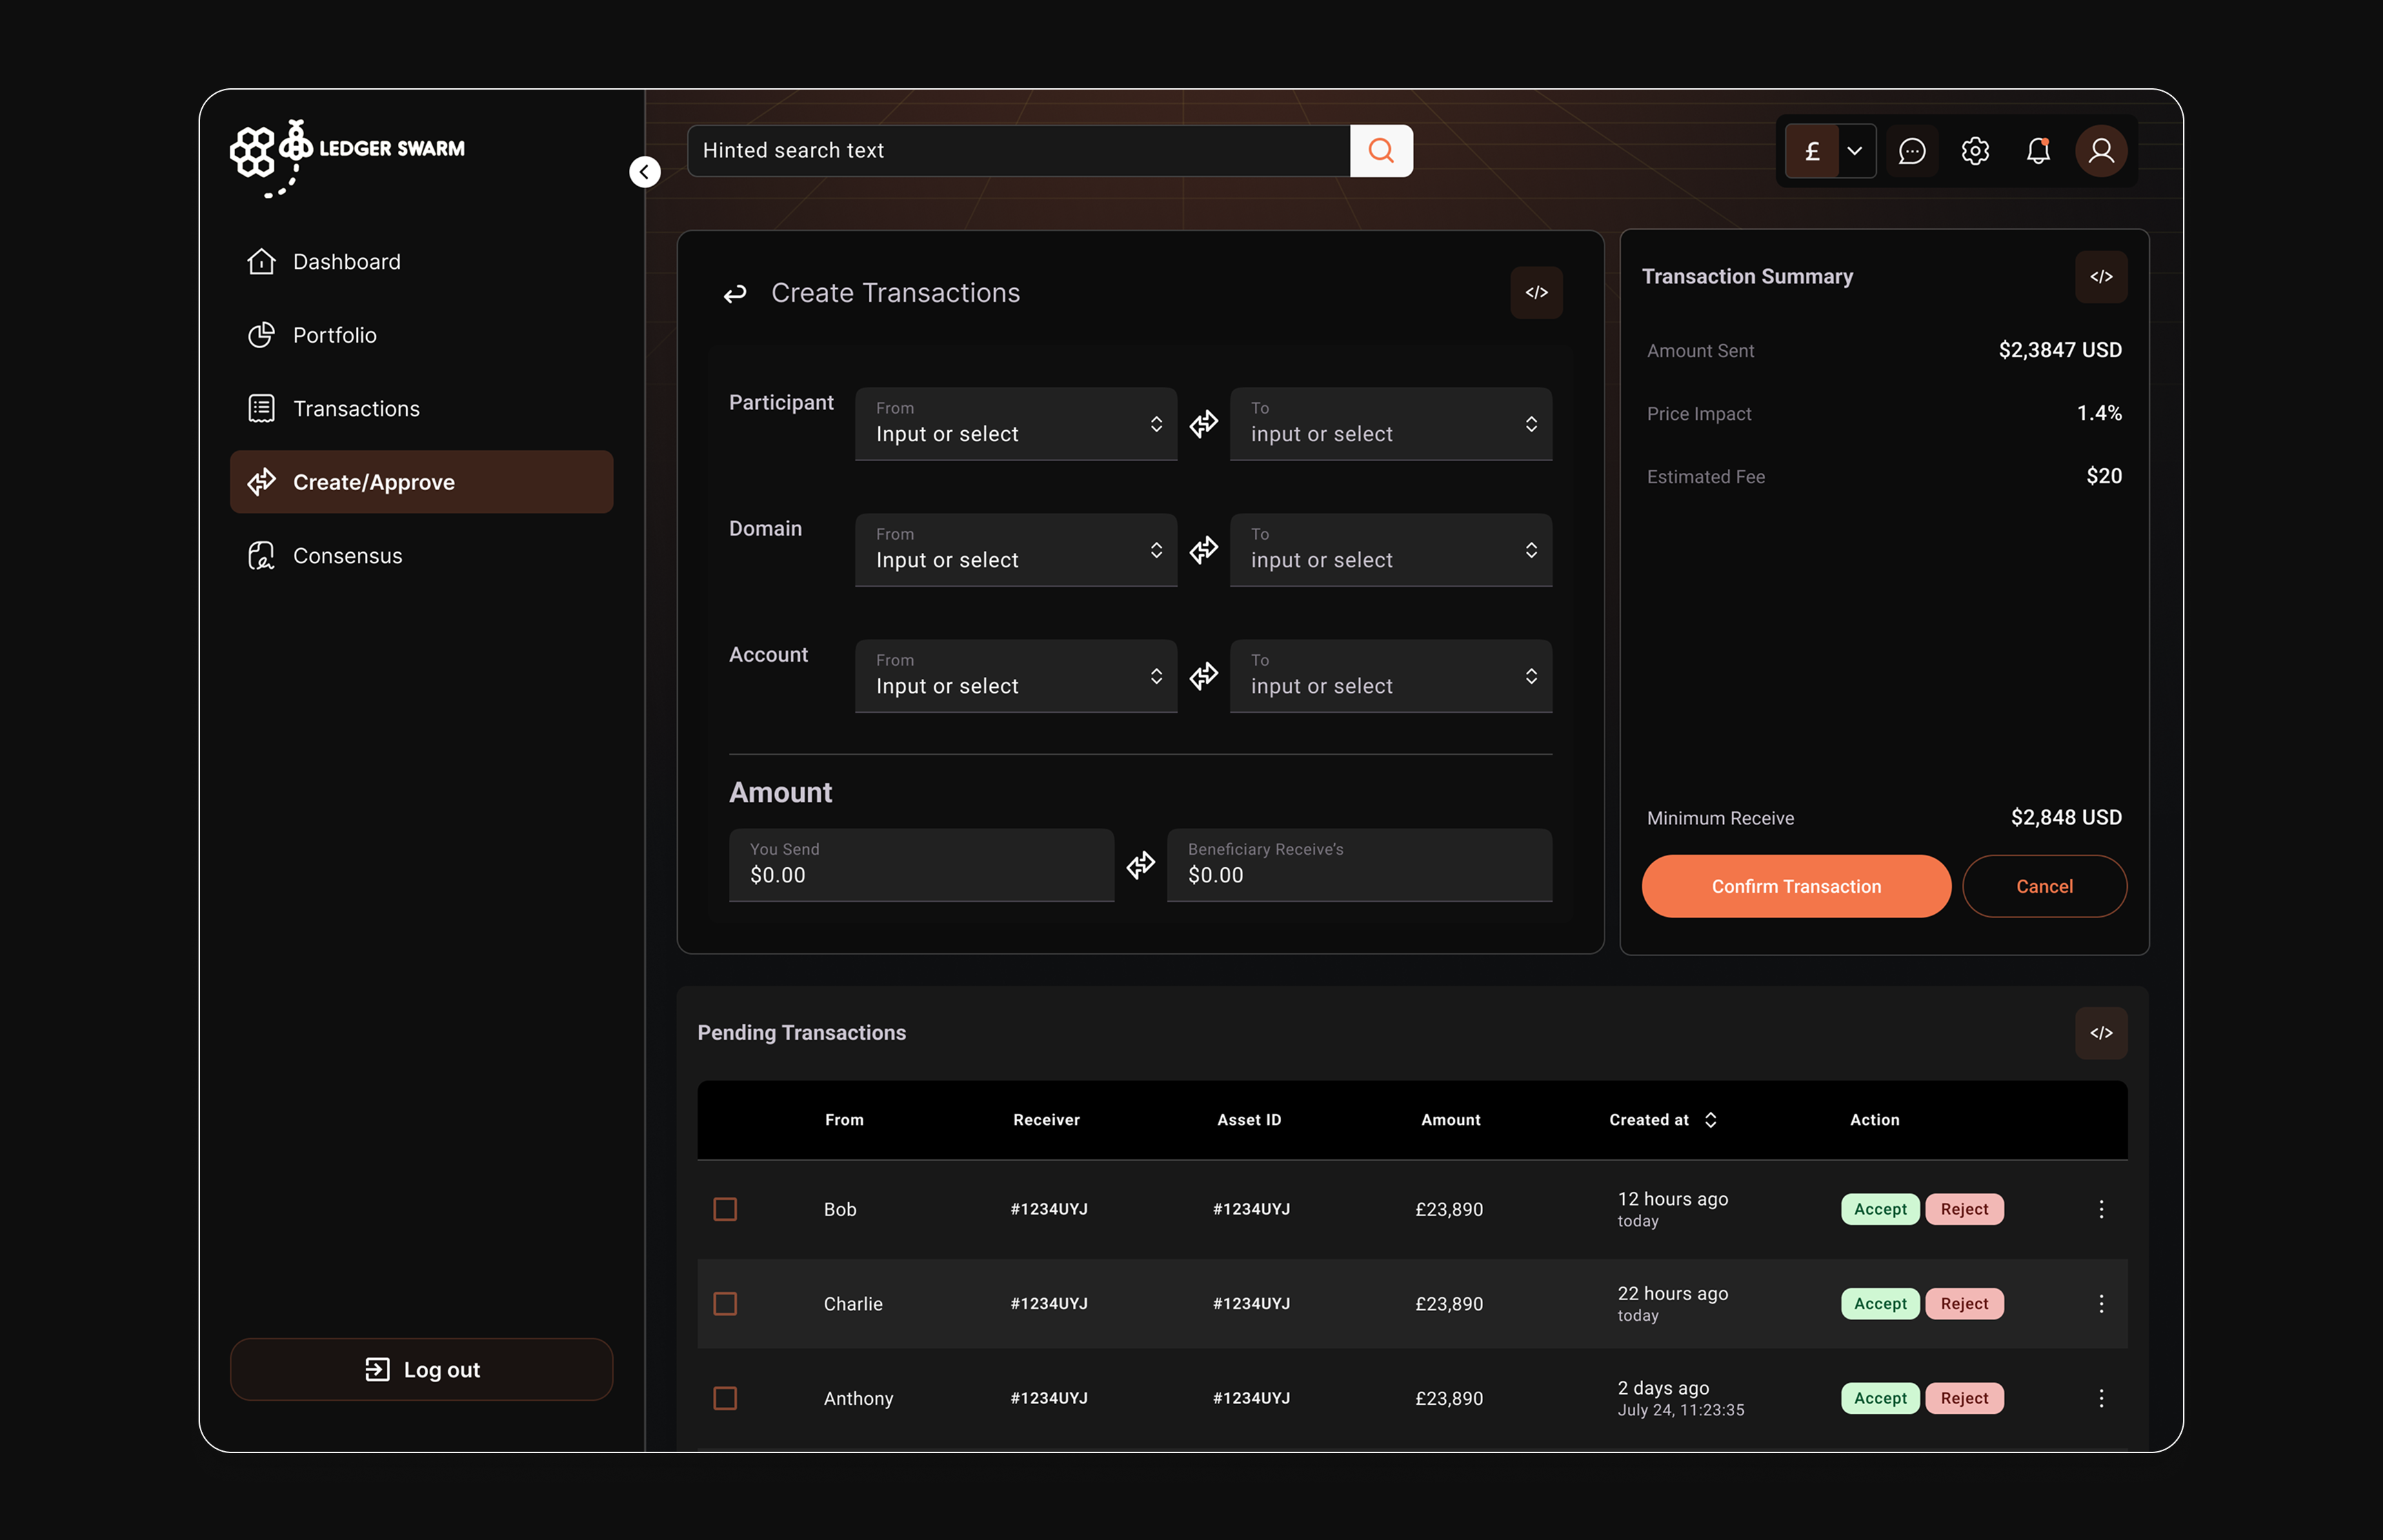The height and width of the screenshot is (1540, 2383).
Task: Go to the Transactions section
Action: point(356,408)
